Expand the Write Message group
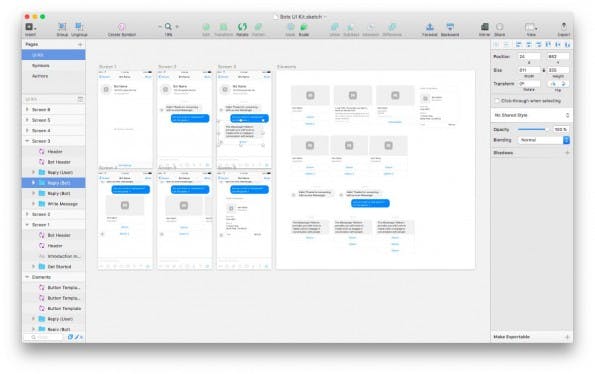This screenshot has width=595, height=374. click(x=33, y=204)
